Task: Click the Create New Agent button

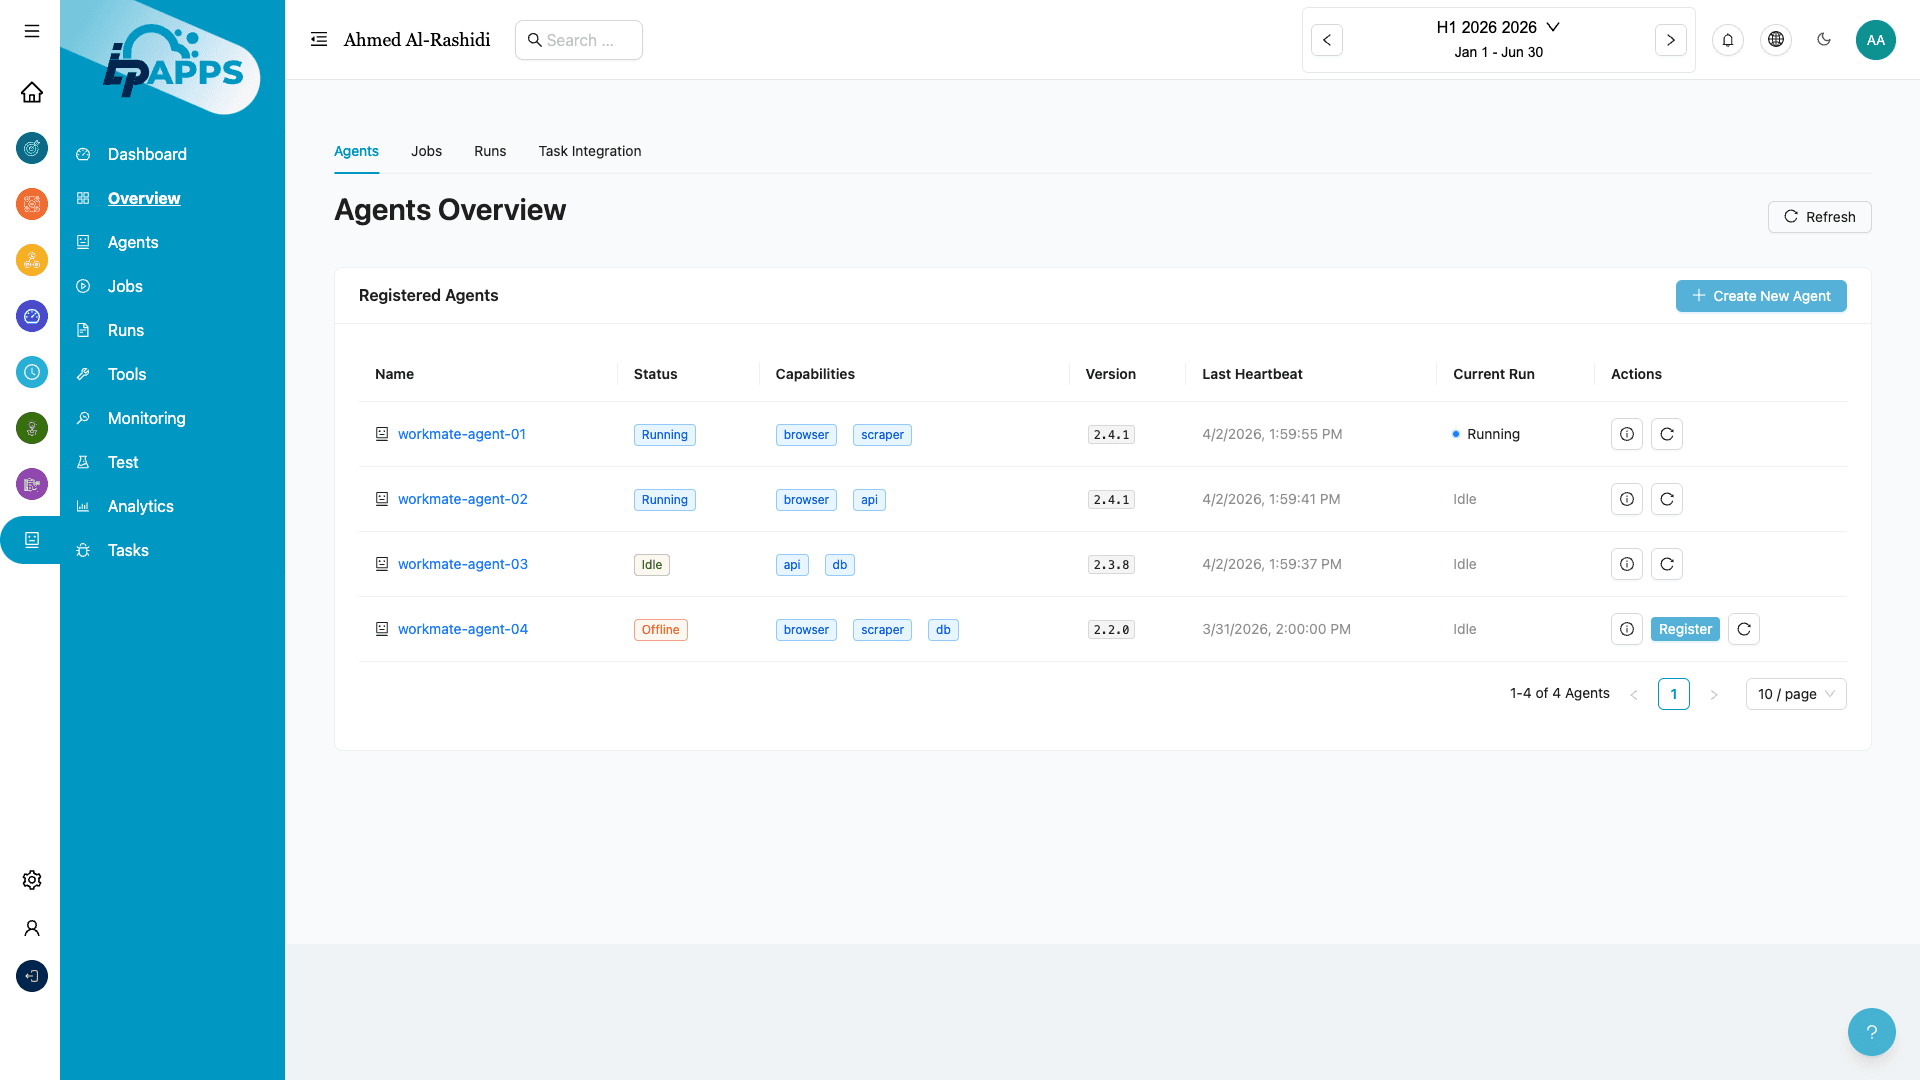Action: point(1760,296)
